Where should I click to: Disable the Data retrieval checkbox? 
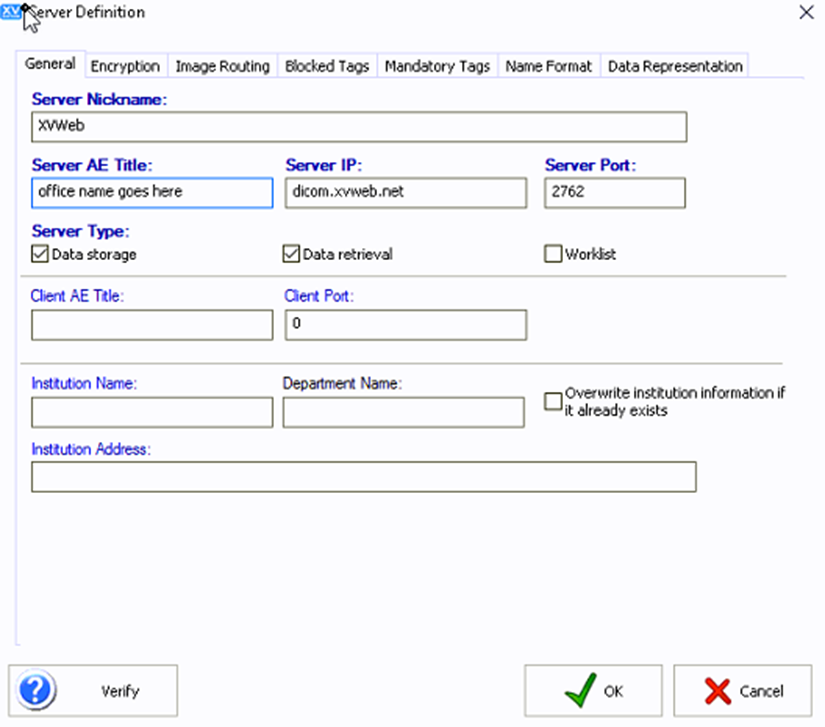(x=291, y=254)
